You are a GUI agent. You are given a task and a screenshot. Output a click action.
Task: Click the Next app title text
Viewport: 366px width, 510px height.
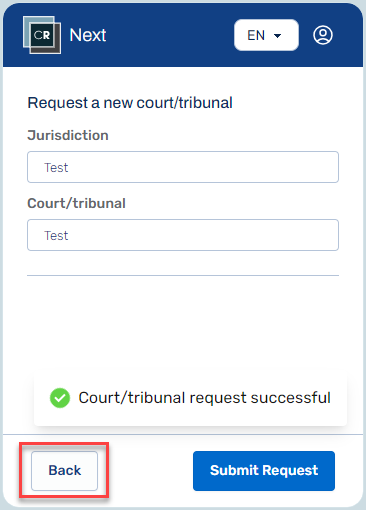tap(88, 35)
